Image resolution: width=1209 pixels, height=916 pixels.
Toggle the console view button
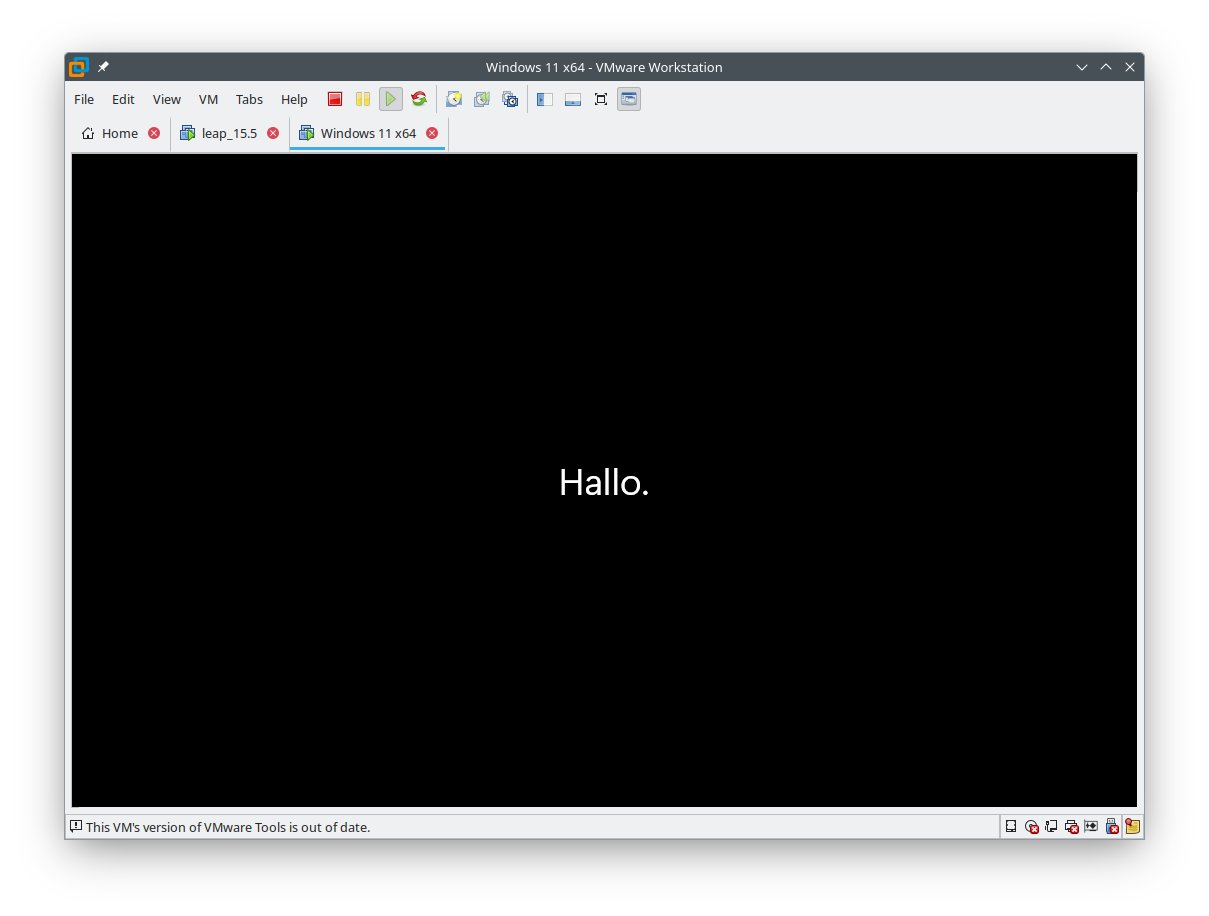(x=629, y=99)
